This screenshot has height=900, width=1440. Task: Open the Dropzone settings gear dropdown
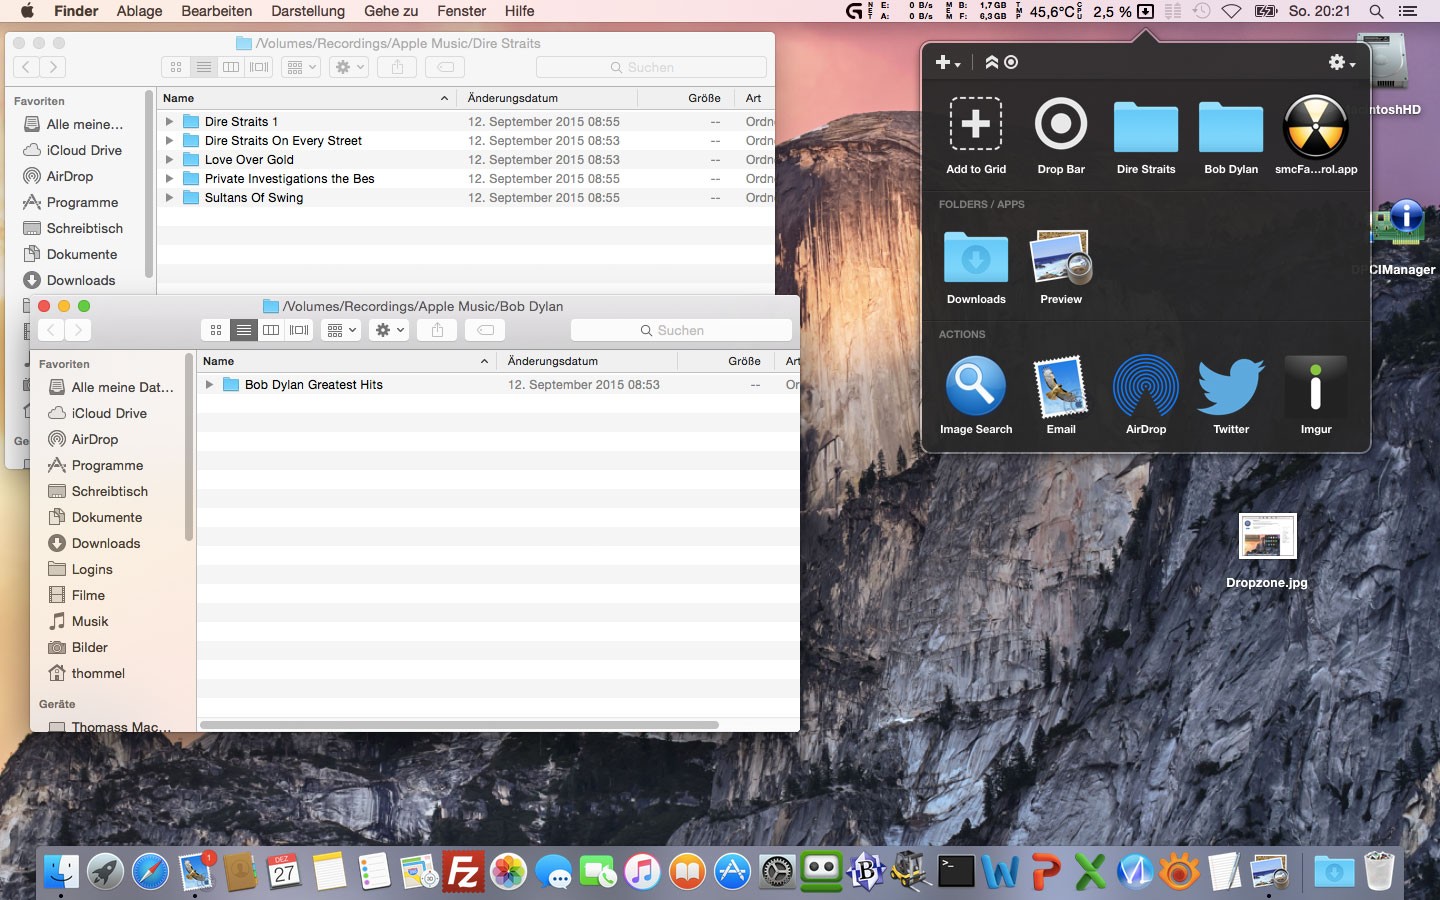tap(1340, 62)
